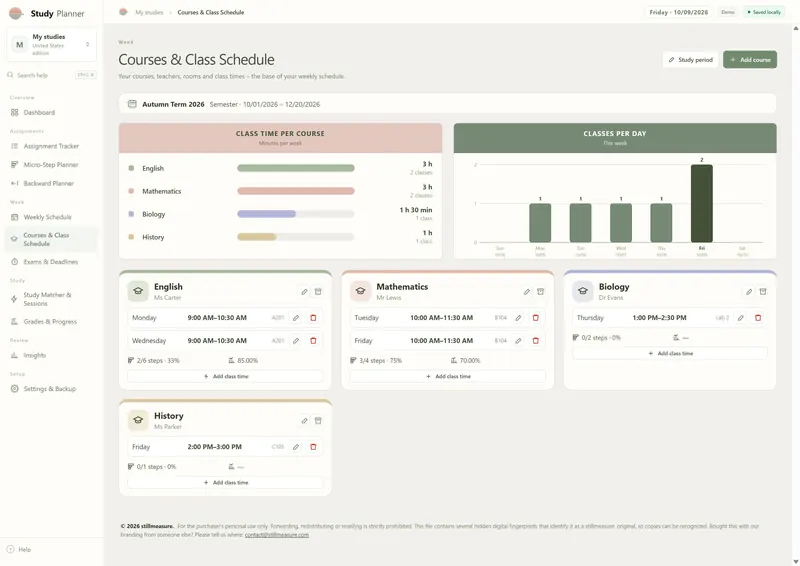
Task: Click the Saved locally status badge
Action: point(764,12)
